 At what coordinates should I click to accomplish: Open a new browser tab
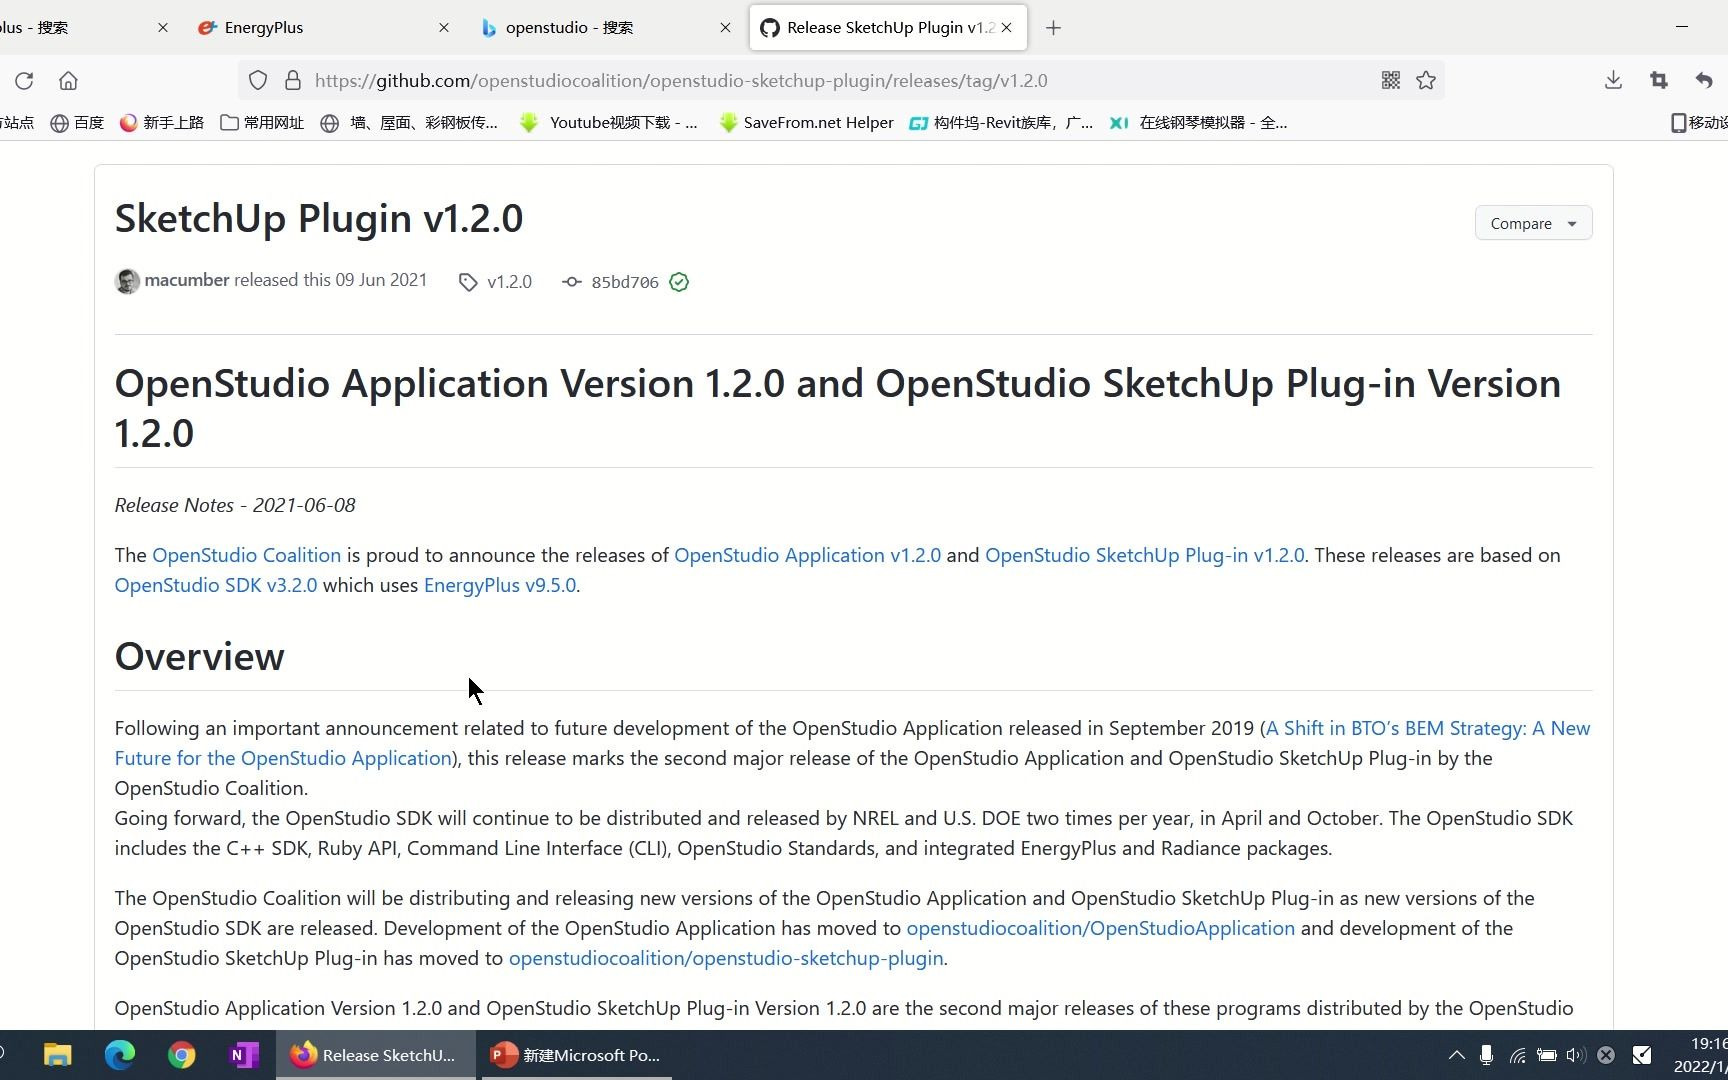1052,27
